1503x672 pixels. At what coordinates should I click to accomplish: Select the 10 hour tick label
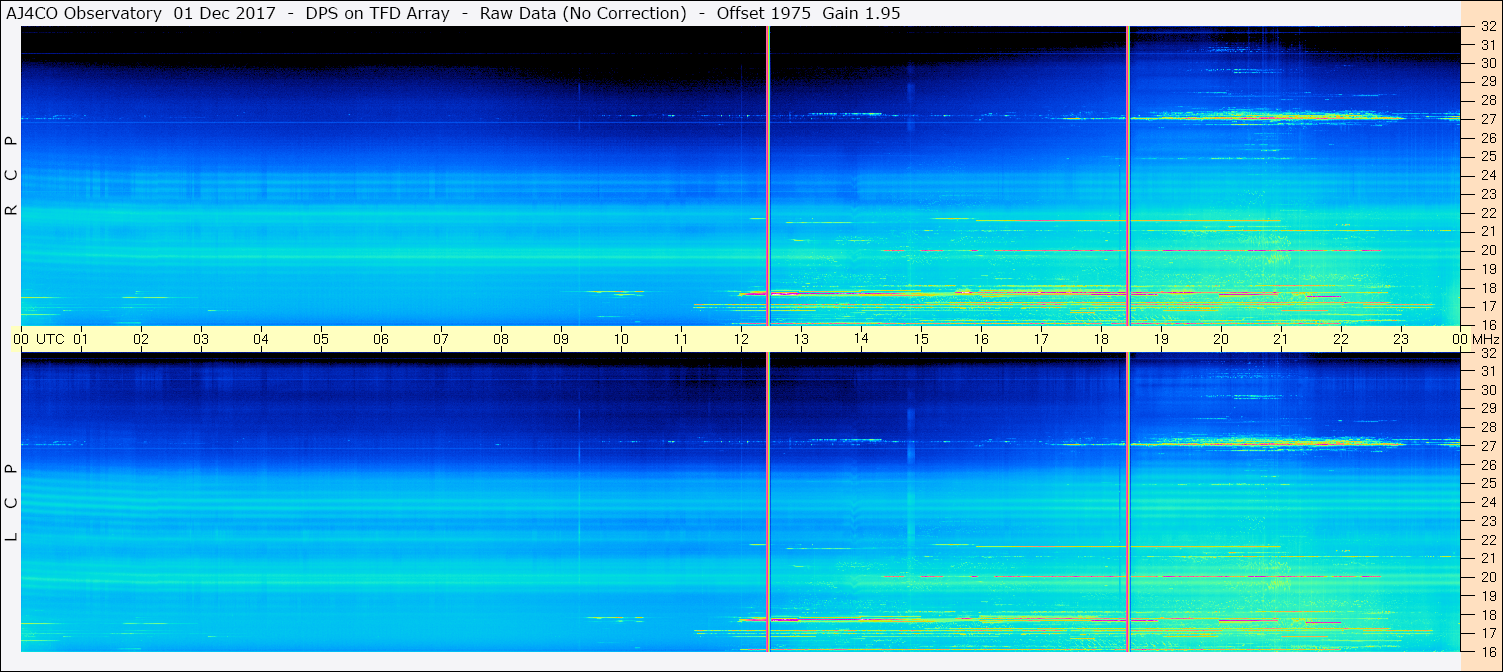tap(621, 339)
